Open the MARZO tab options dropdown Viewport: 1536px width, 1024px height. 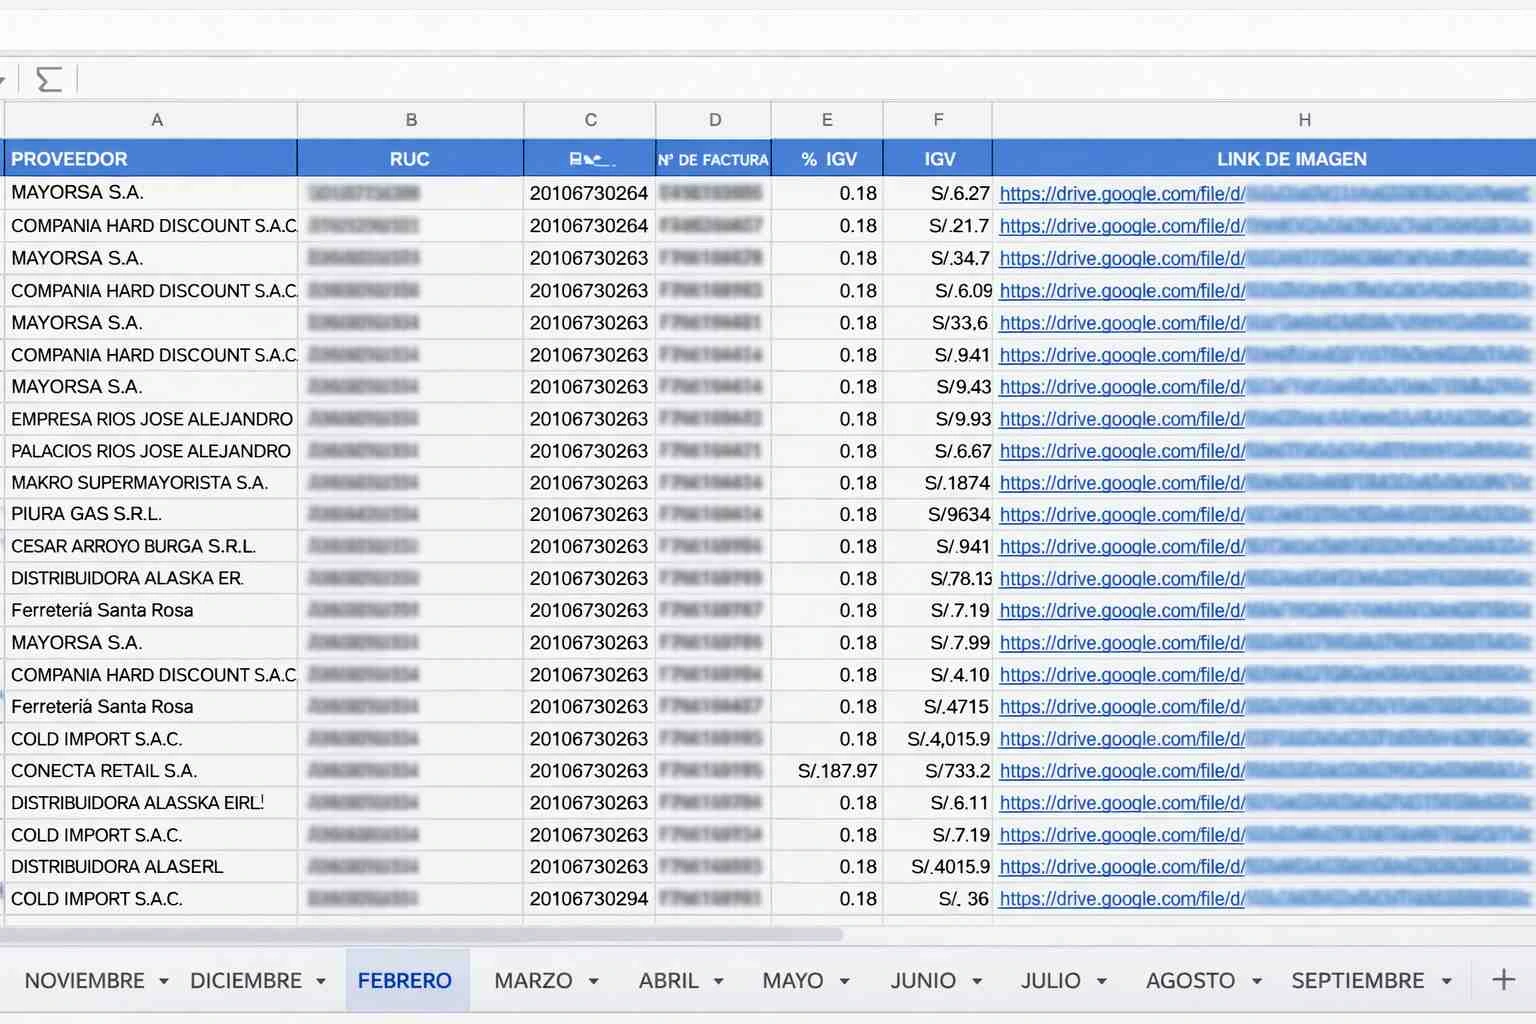coord(594,982)
